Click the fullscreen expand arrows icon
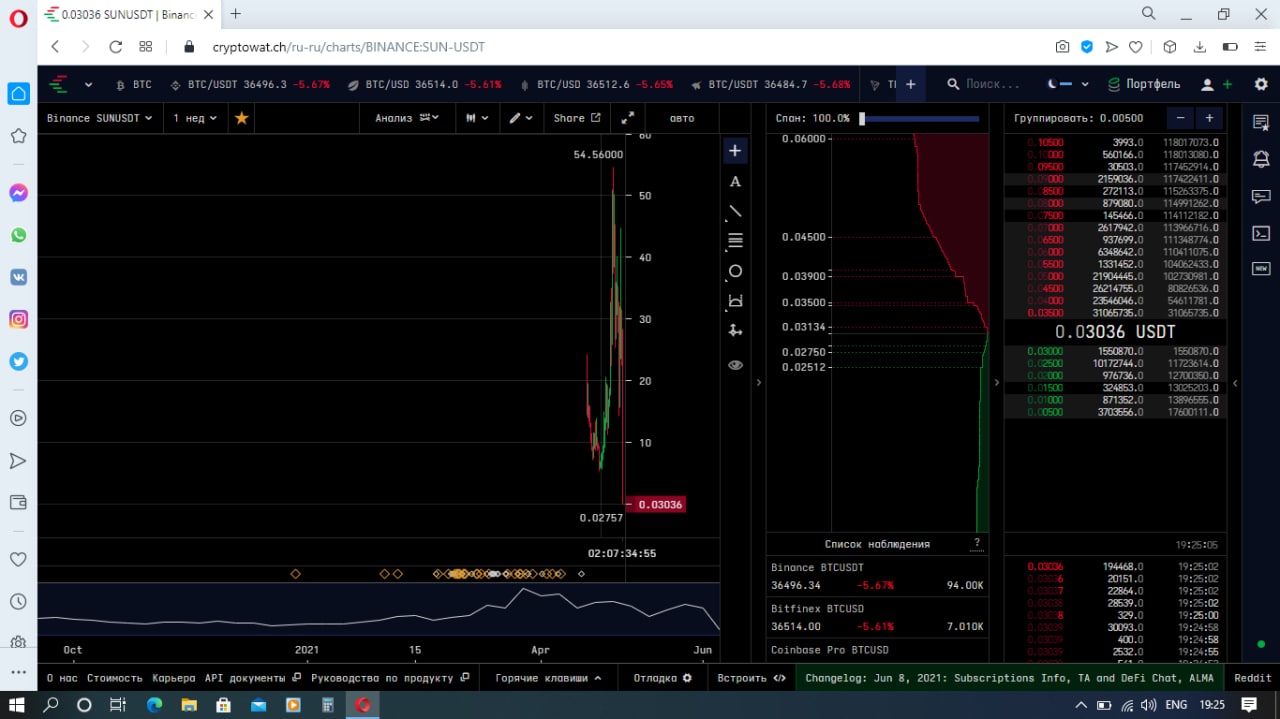This screenshot has width=1280, height=719. coord(627,118)
